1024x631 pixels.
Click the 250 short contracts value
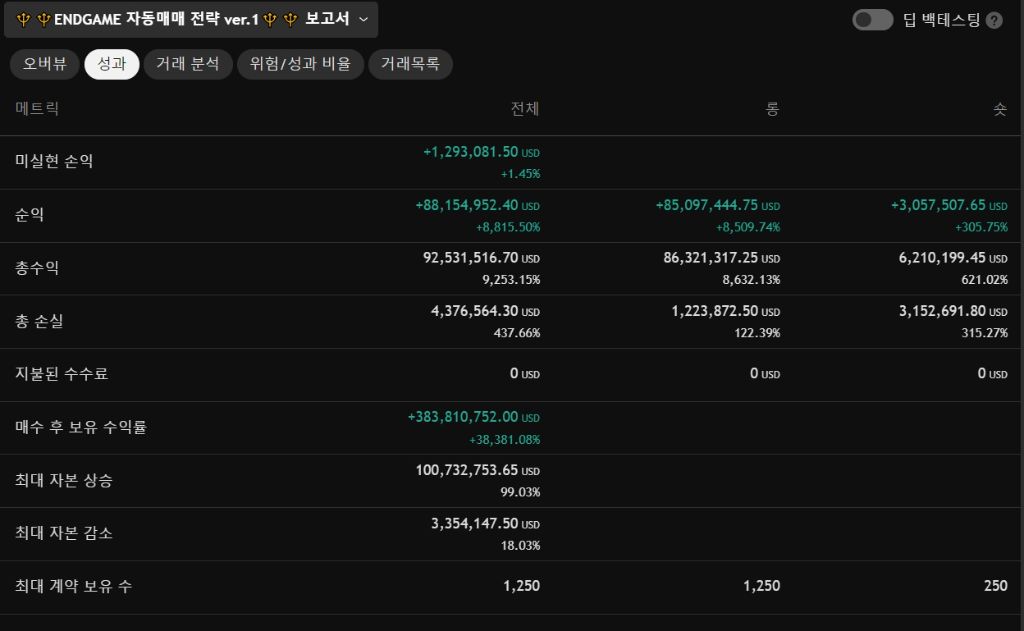pyautogui.click(x=995, y=586)
